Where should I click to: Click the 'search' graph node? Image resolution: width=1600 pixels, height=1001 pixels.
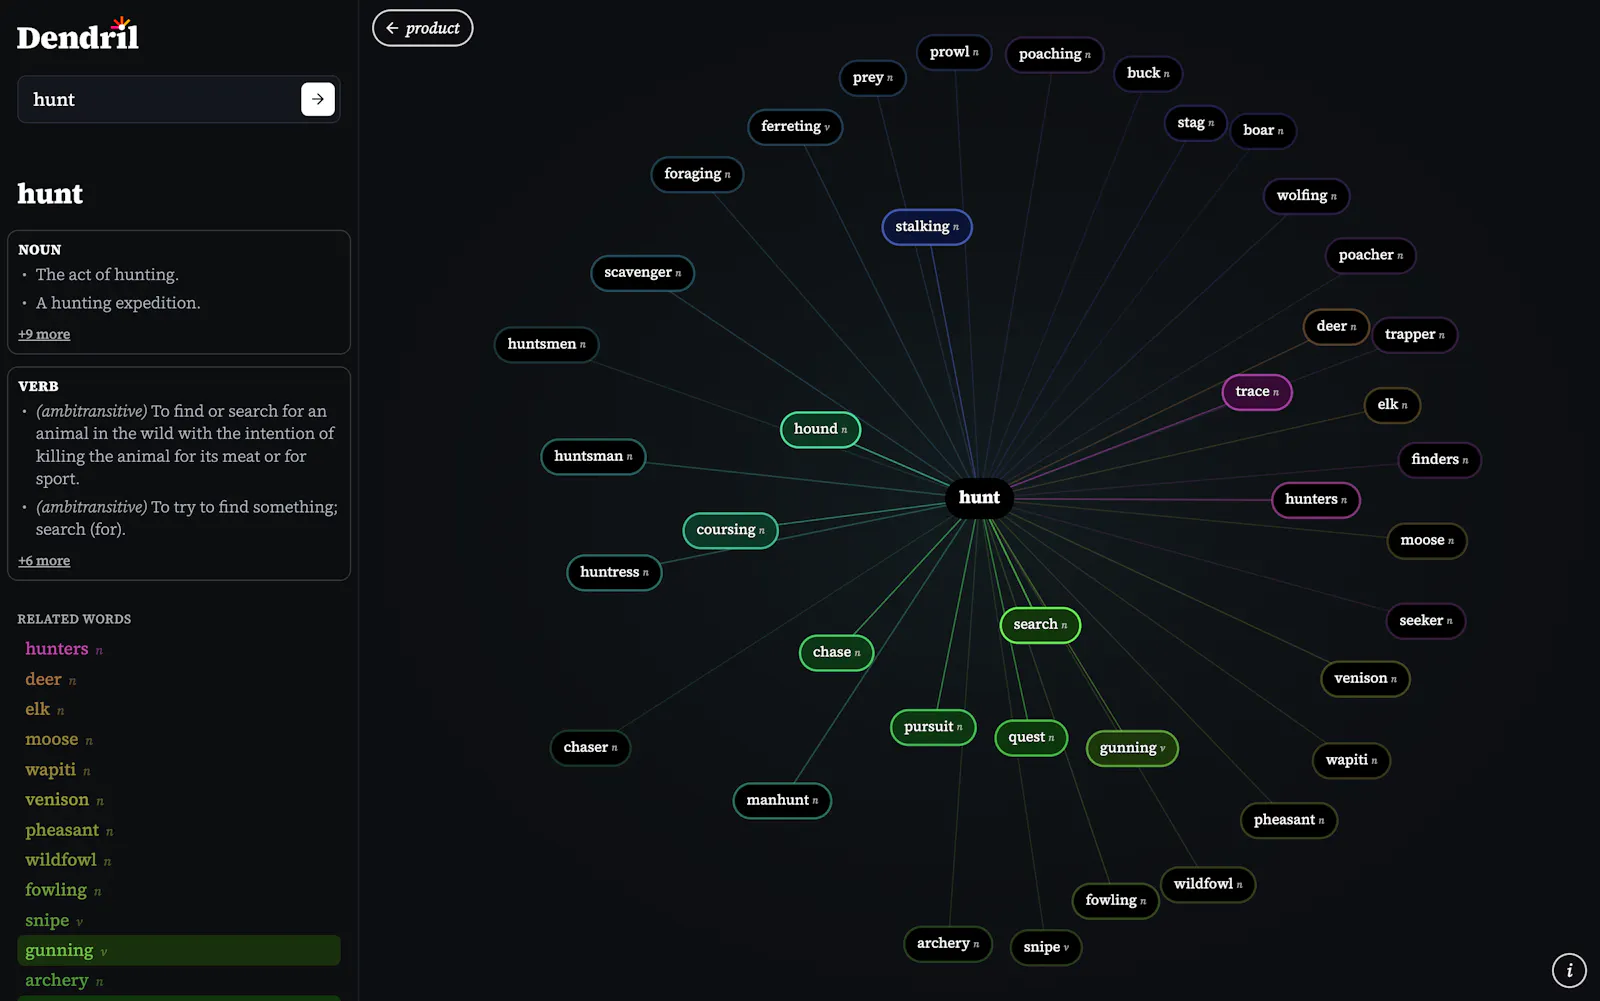(x=1040, y=624)
